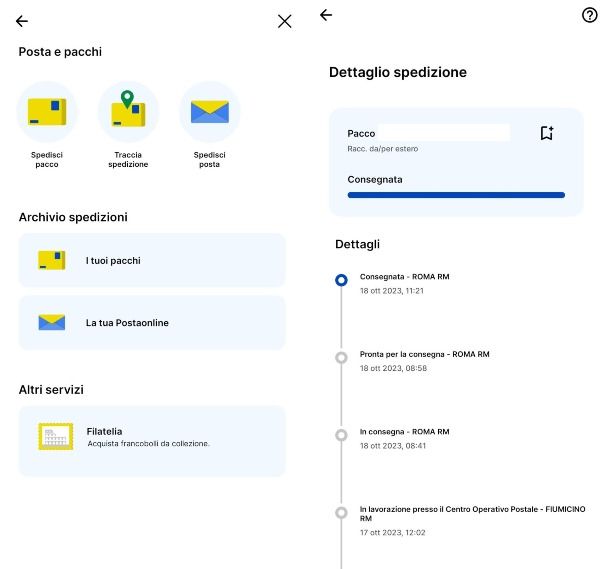Click the Pronta per la consegna marker
The width and height of the screenshot is (610, 569).
(341, 357)
